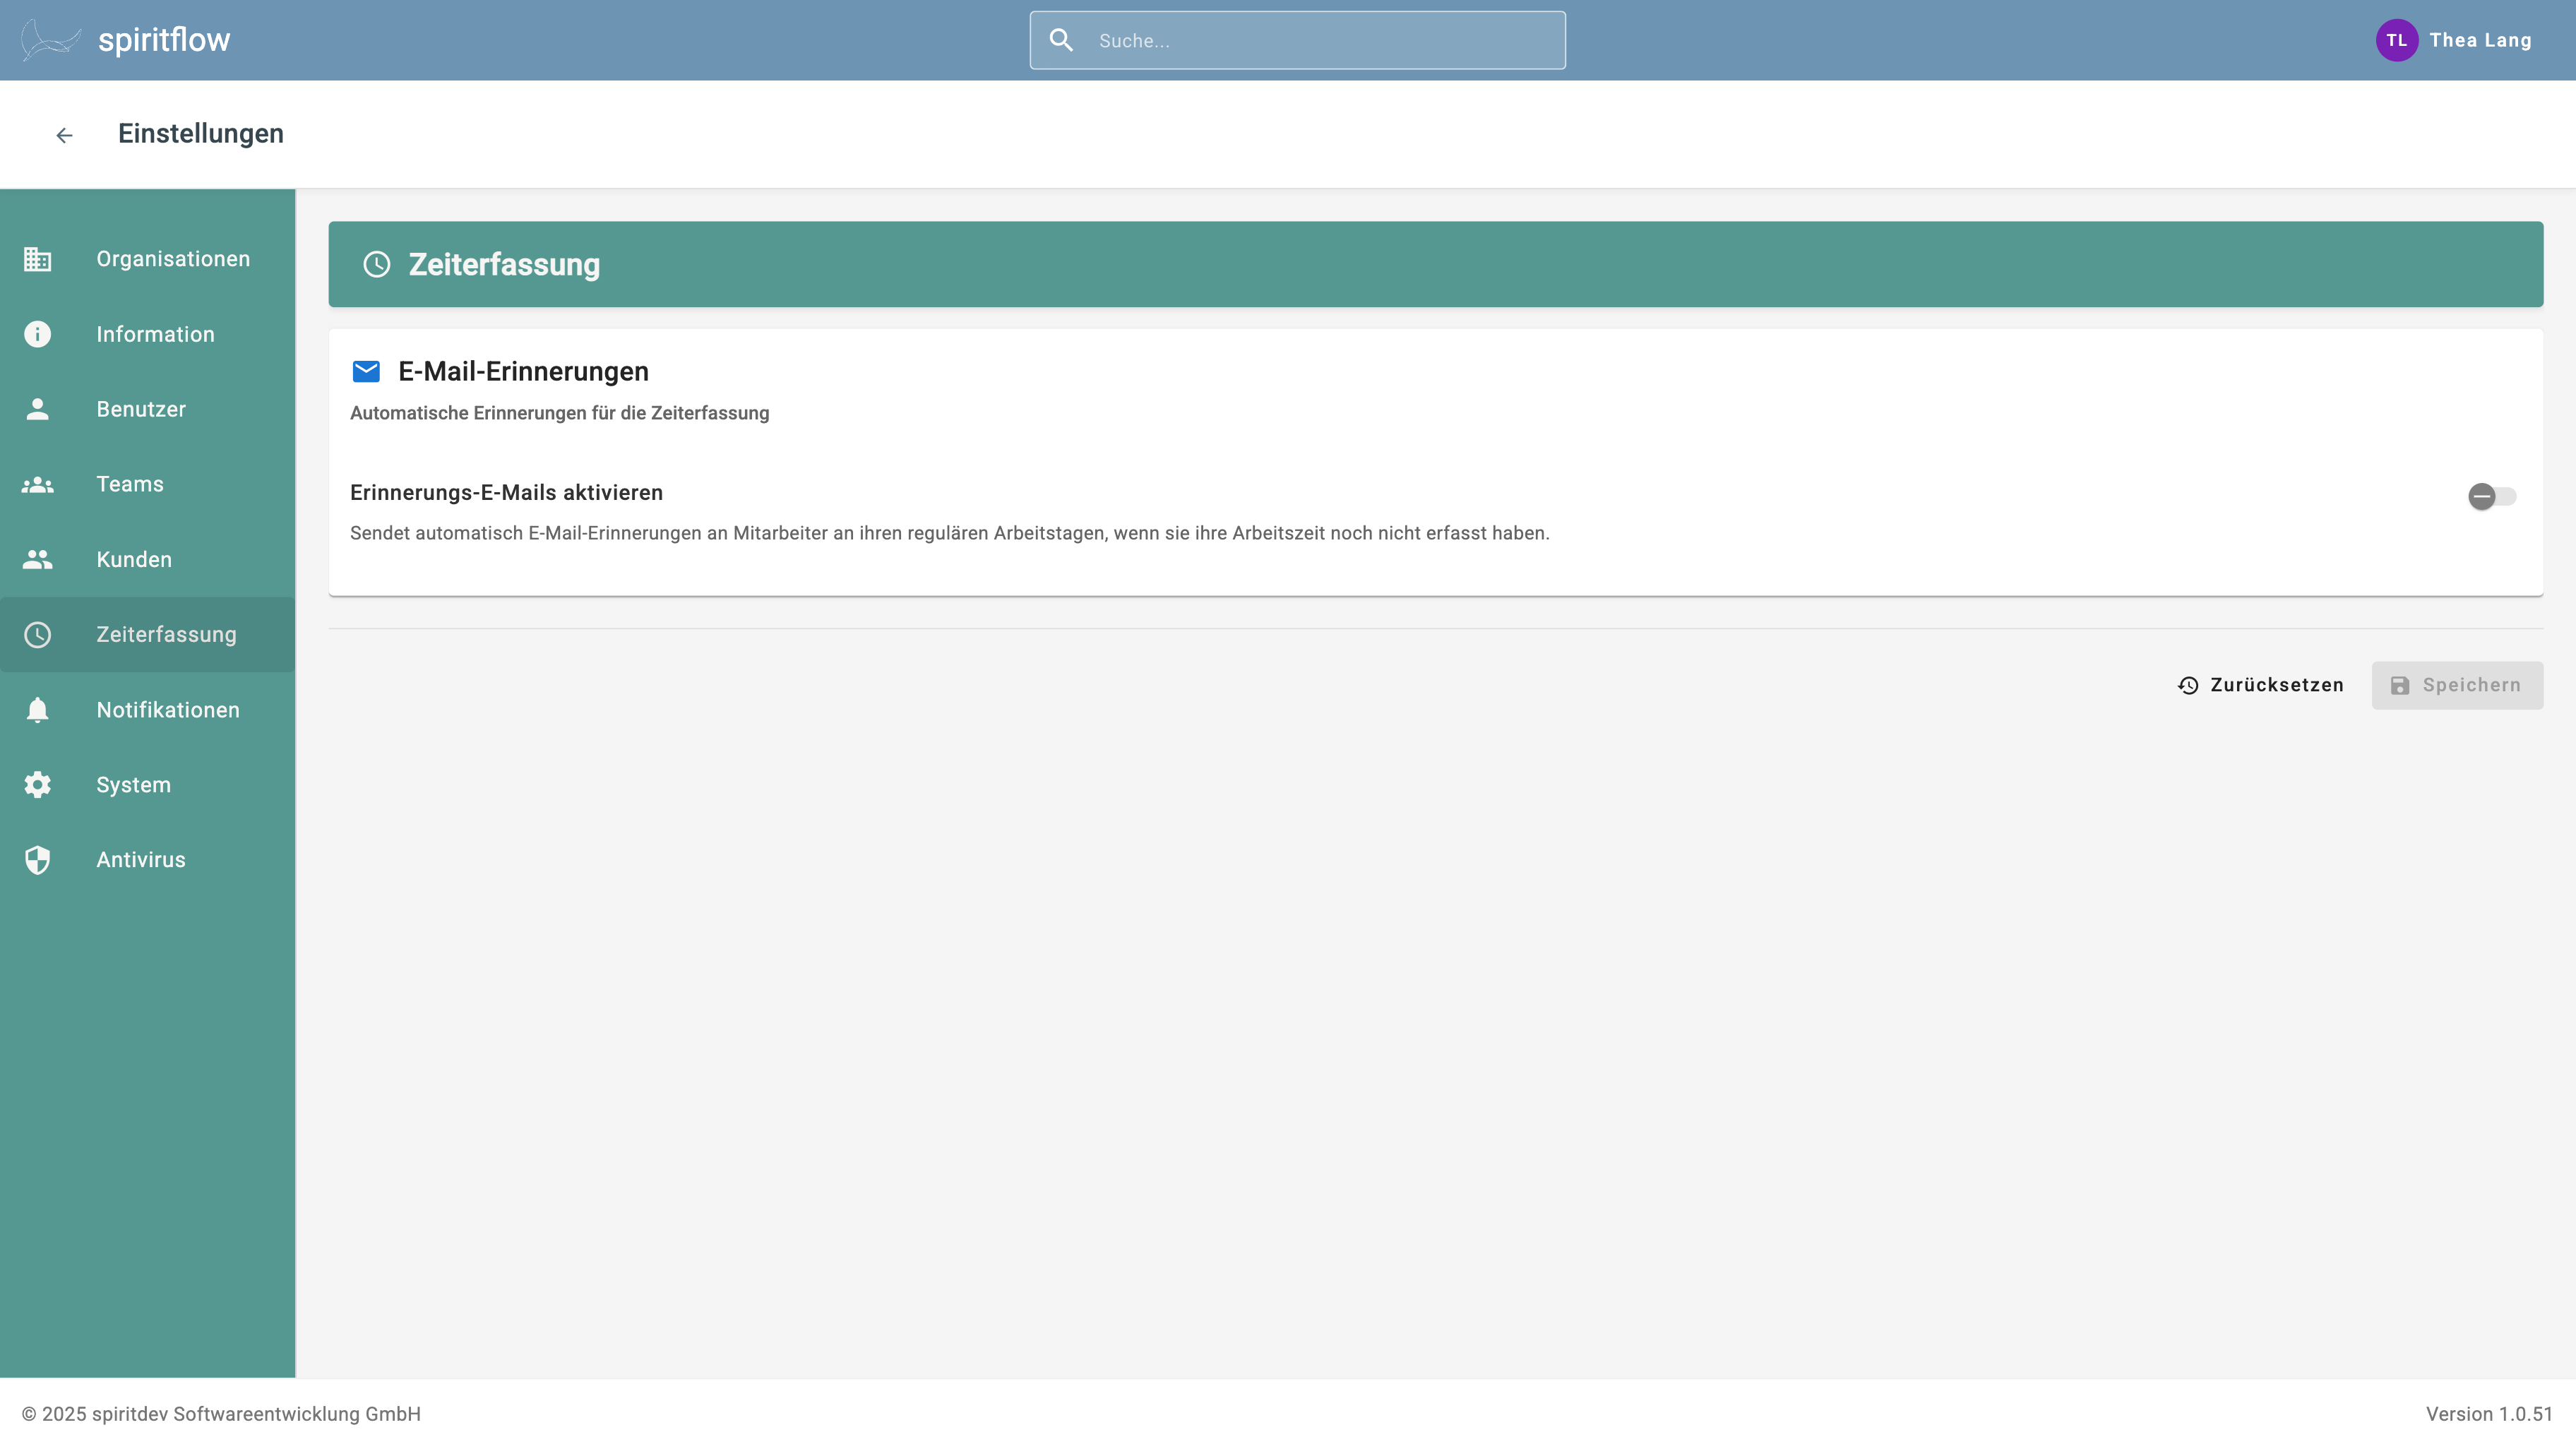2576x1449 pixels.
Task: Click the spiritflow bird logo icon
Action: 51,40
